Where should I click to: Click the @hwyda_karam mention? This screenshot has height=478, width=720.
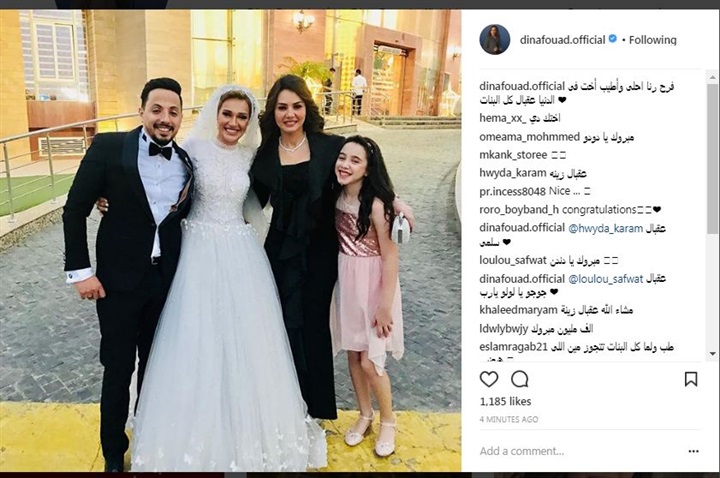pyautogui.click(x=606, y=228)
